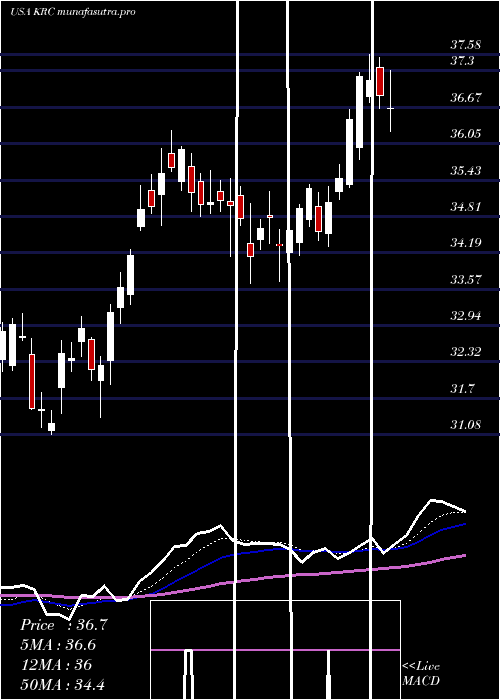Select the 32.94 price axis label

tap(466, 316)
